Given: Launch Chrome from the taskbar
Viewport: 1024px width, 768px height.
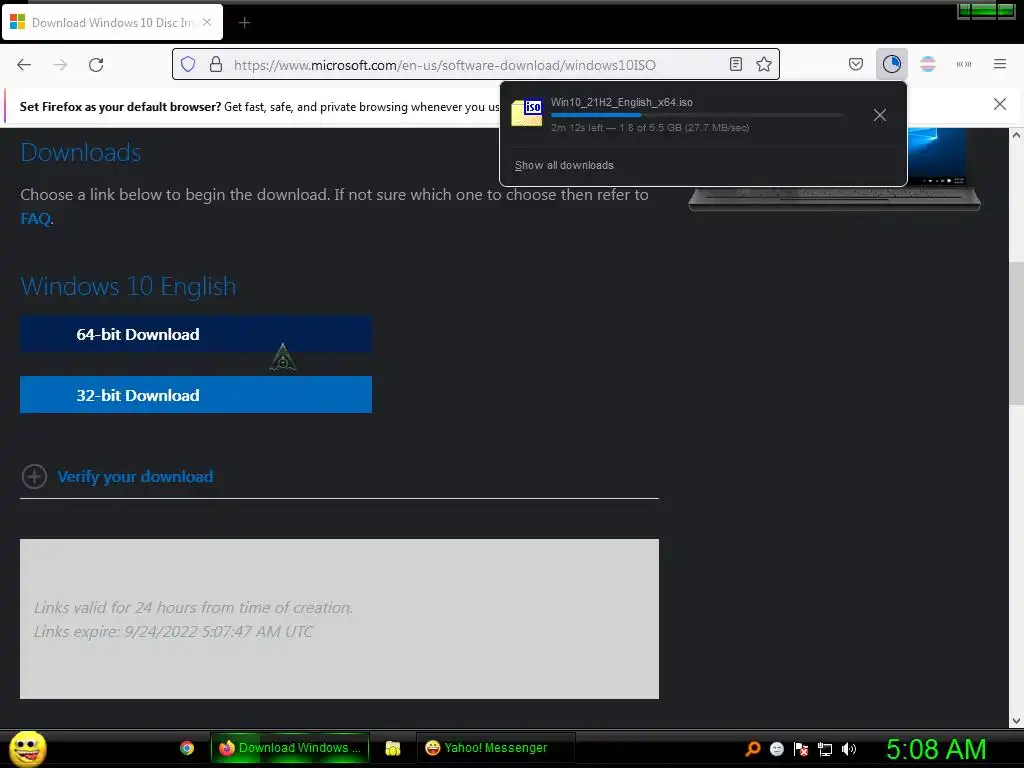Looking at the screenshot, I should pos(187,748).
